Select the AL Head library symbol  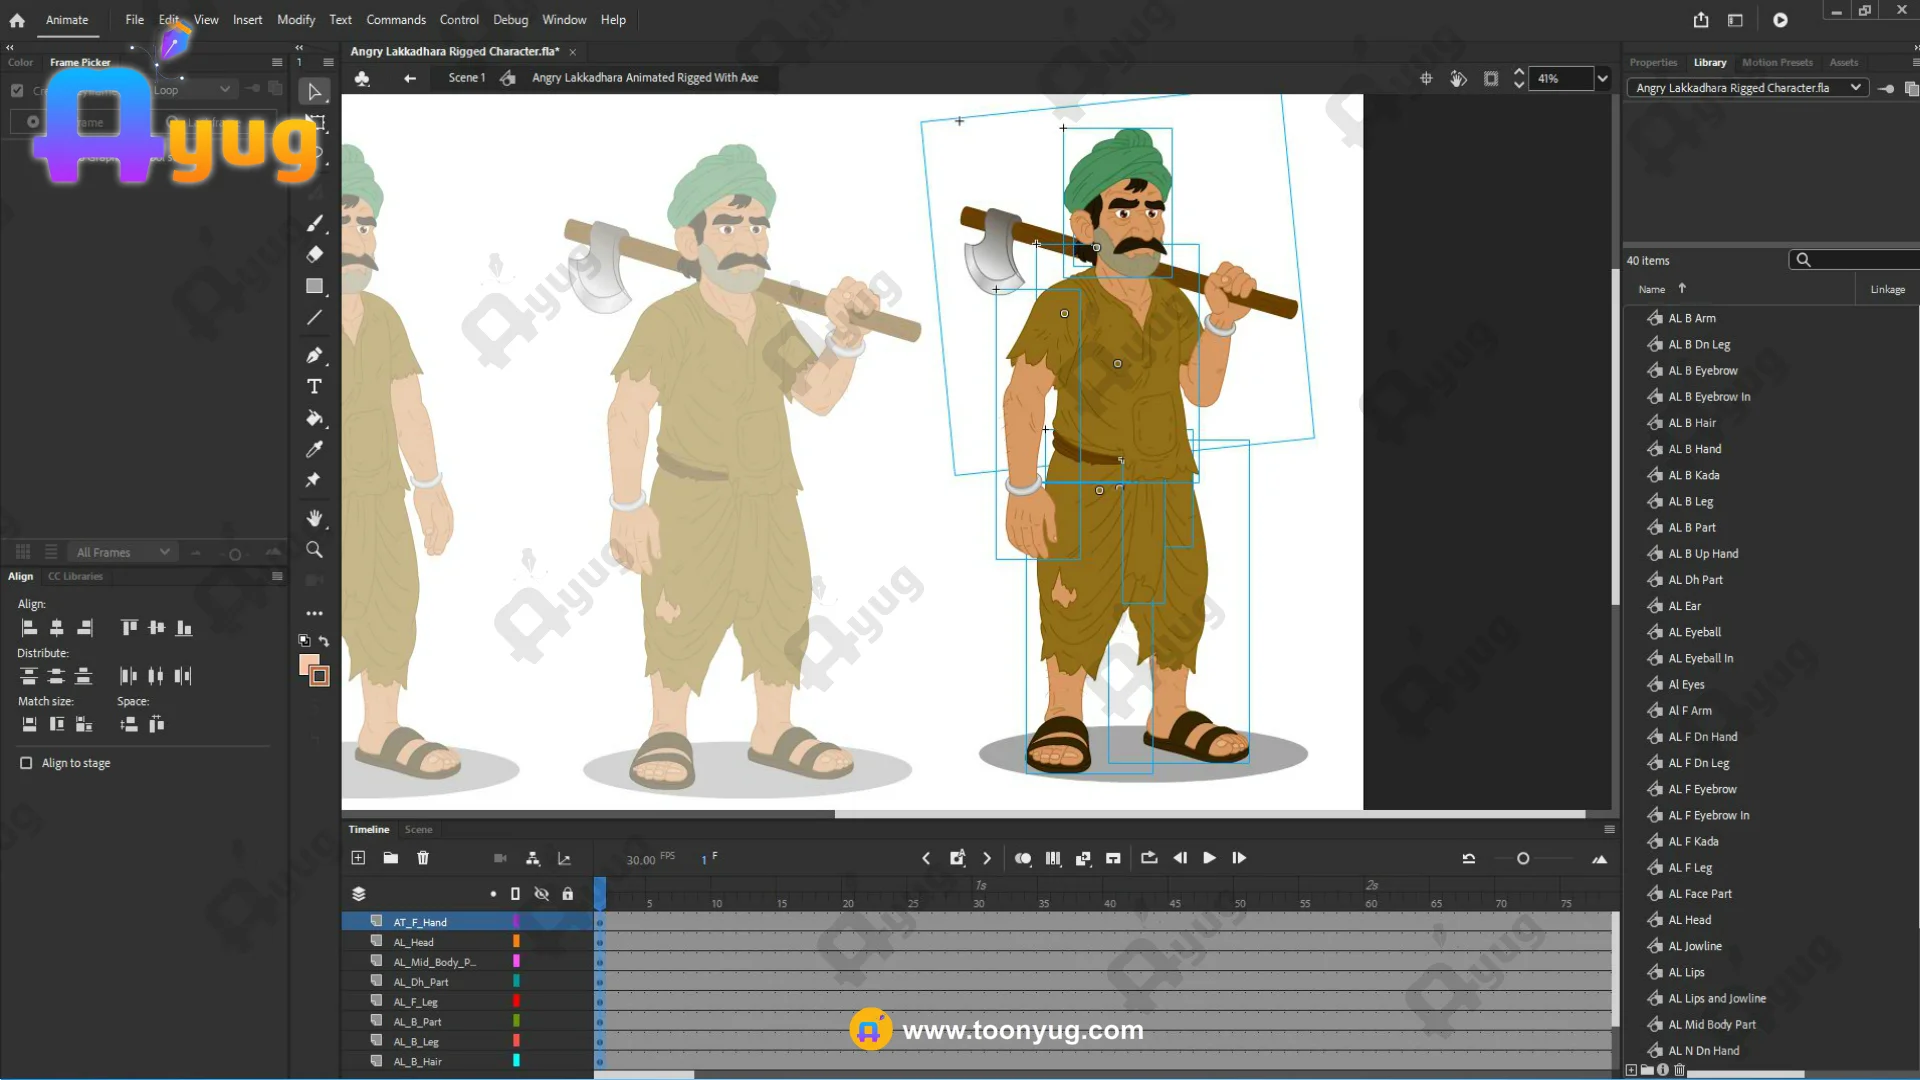click(1689, 920)
